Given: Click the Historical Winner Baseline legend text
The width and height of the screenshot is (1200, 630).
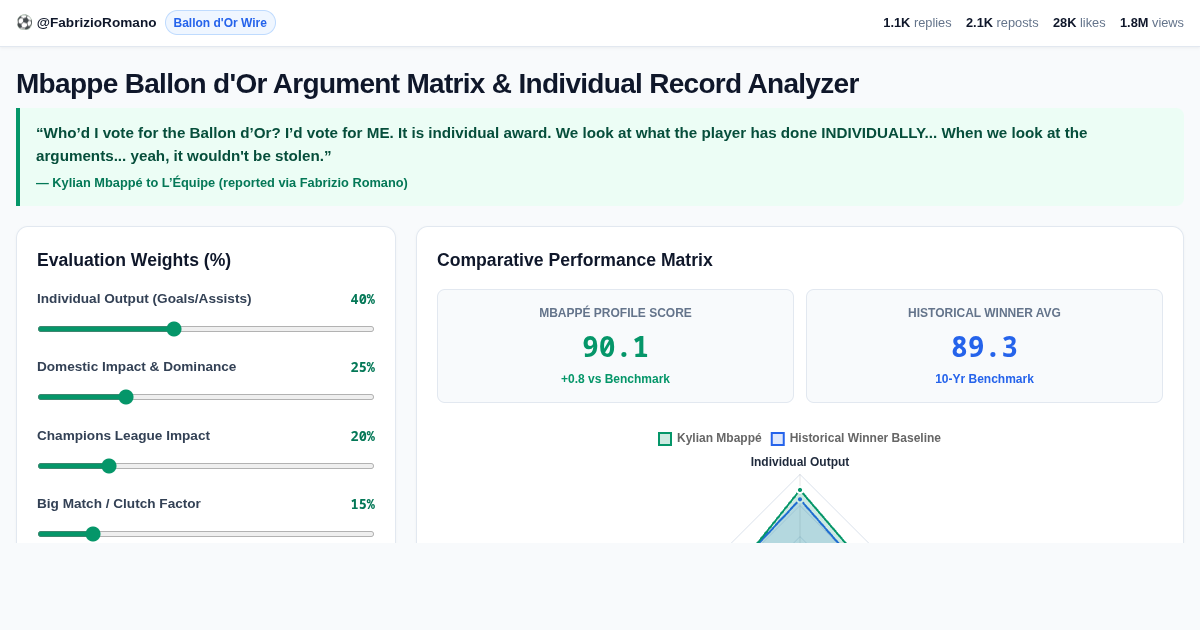Looking at the screenshot, I should 865,438.
